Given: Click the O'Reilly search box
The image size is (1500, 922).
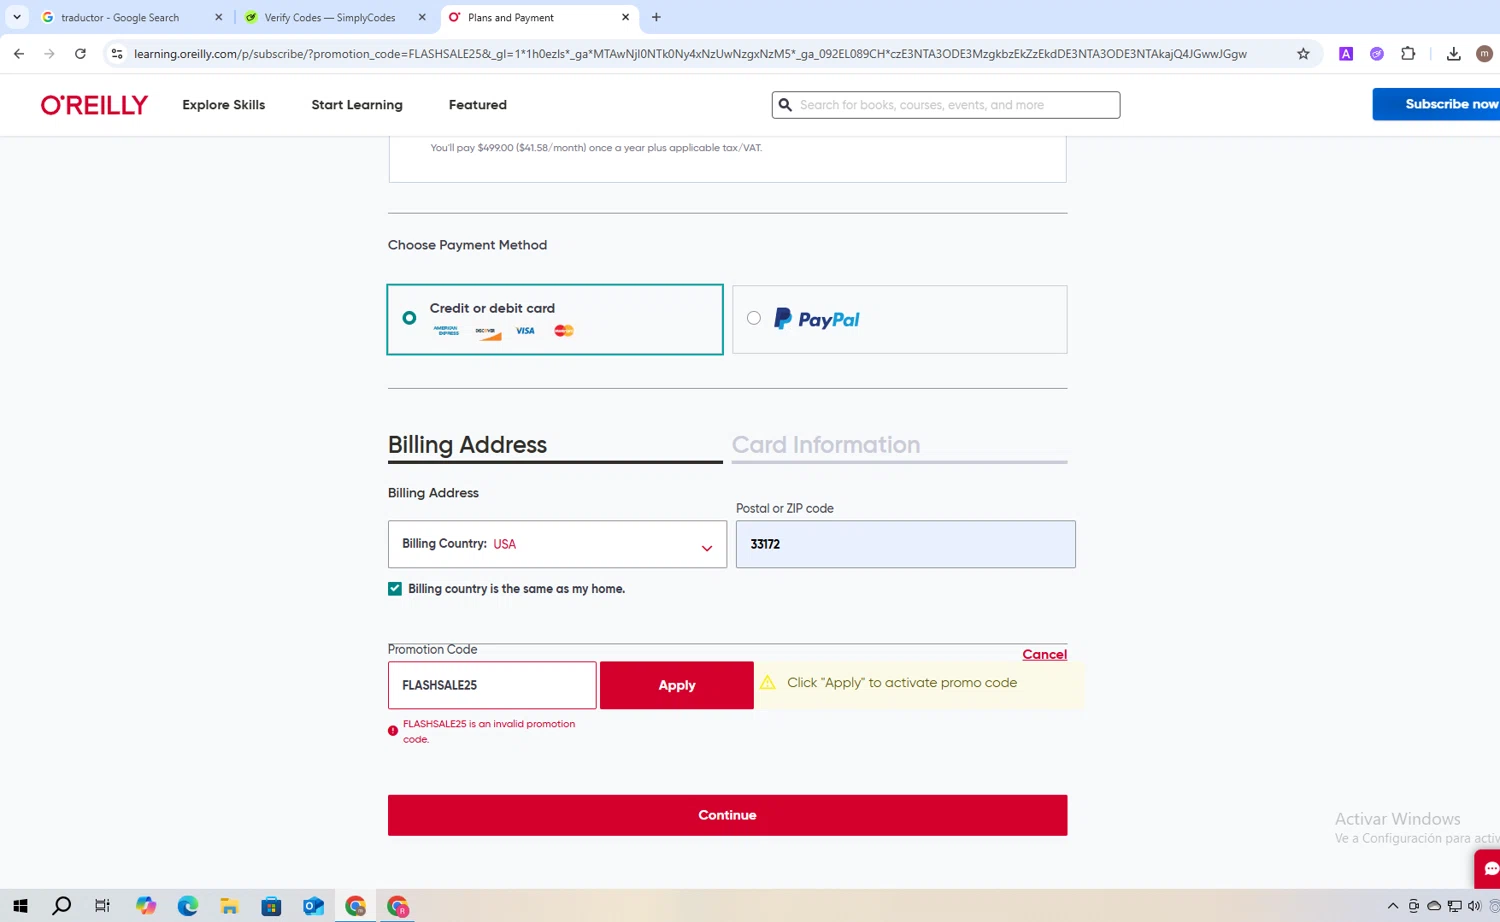Looking at the screenshot, I should coord(946,105).
